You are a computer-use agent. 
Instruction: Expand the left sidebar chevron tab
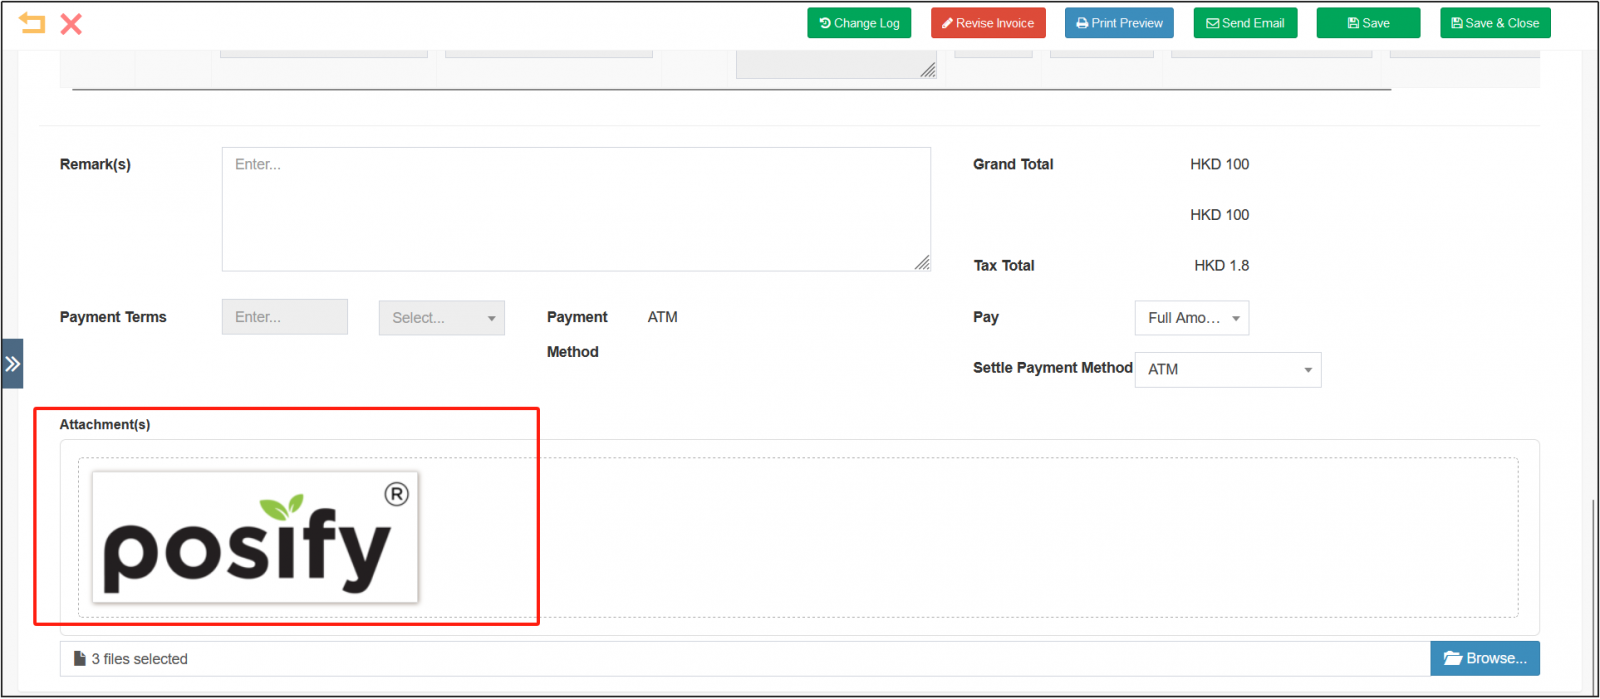(12, 364)
